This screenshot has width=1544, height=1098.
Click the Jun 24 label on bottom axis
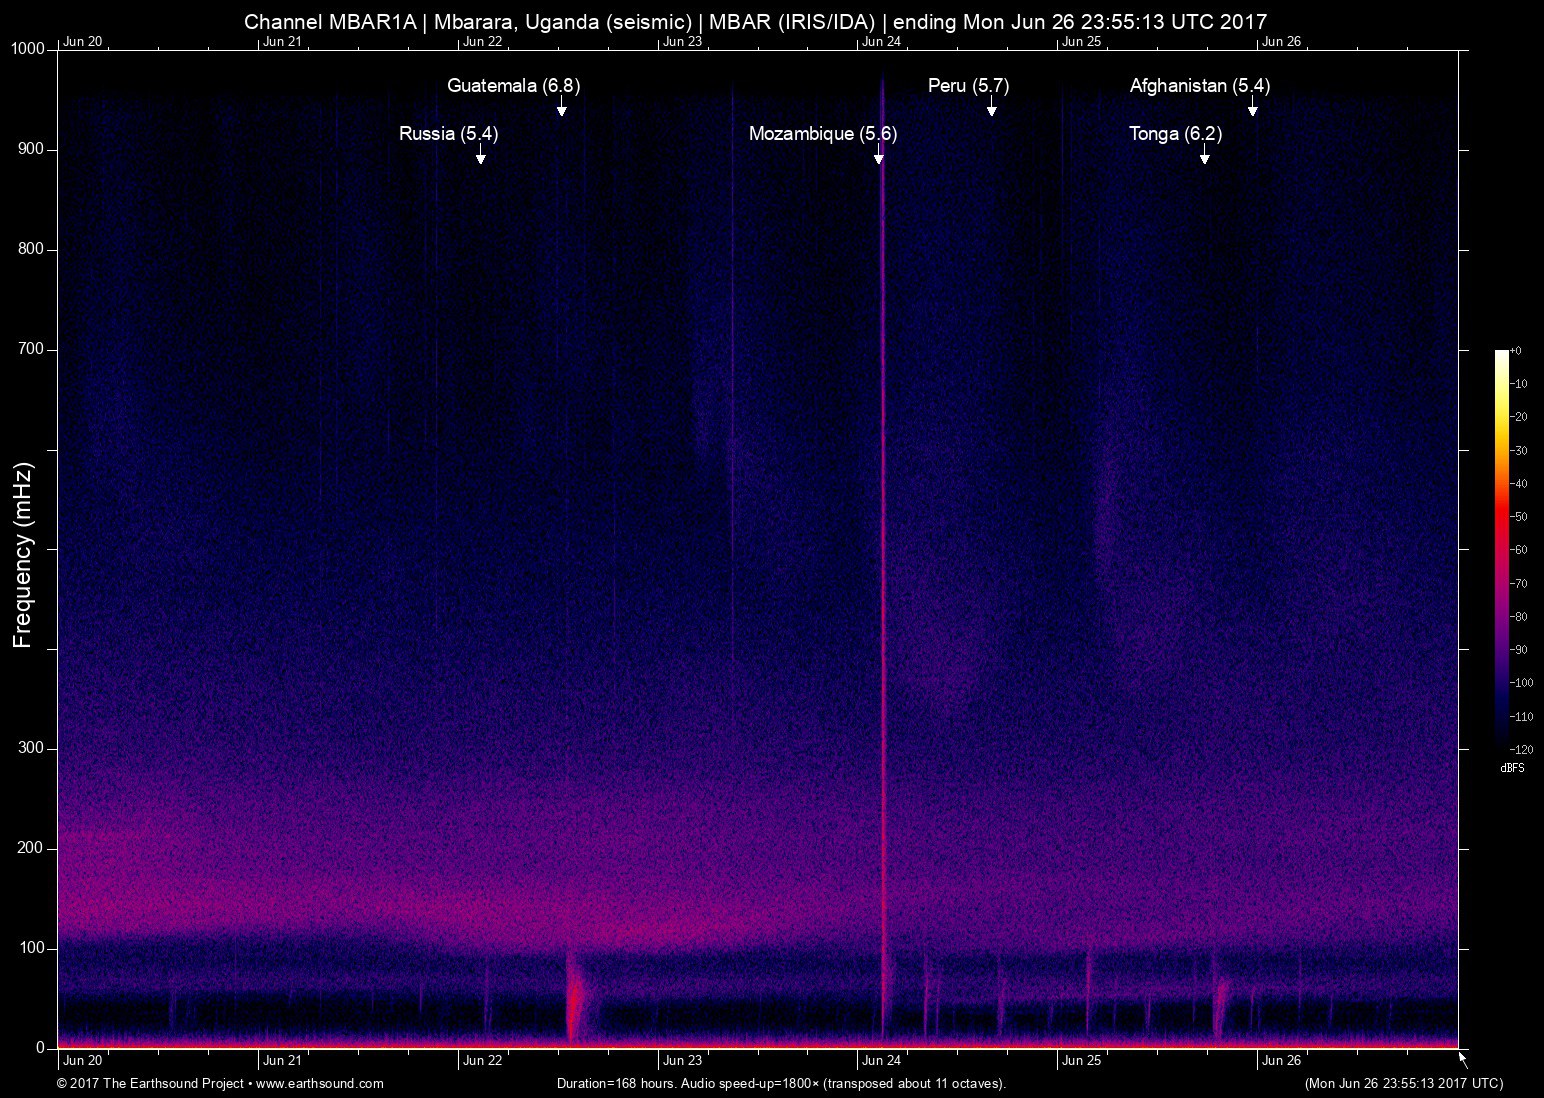pos(881,1061)
